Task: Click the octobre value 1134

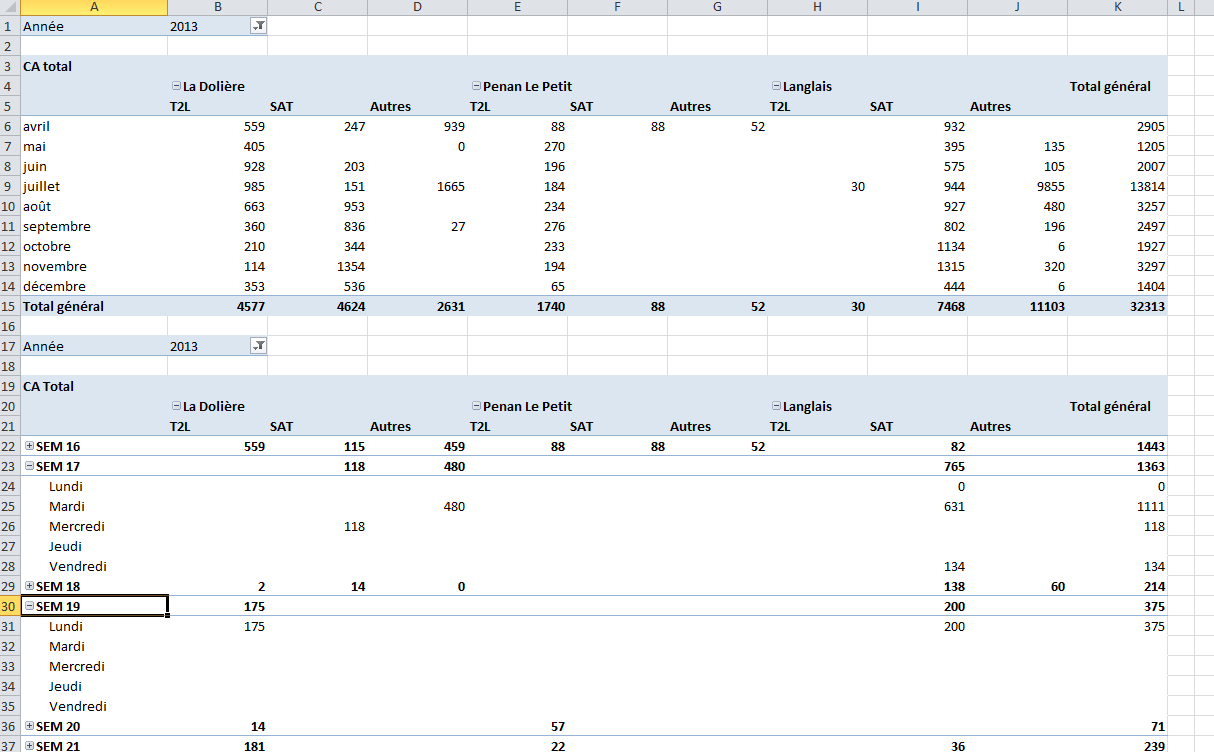Action: click(951, 246)
